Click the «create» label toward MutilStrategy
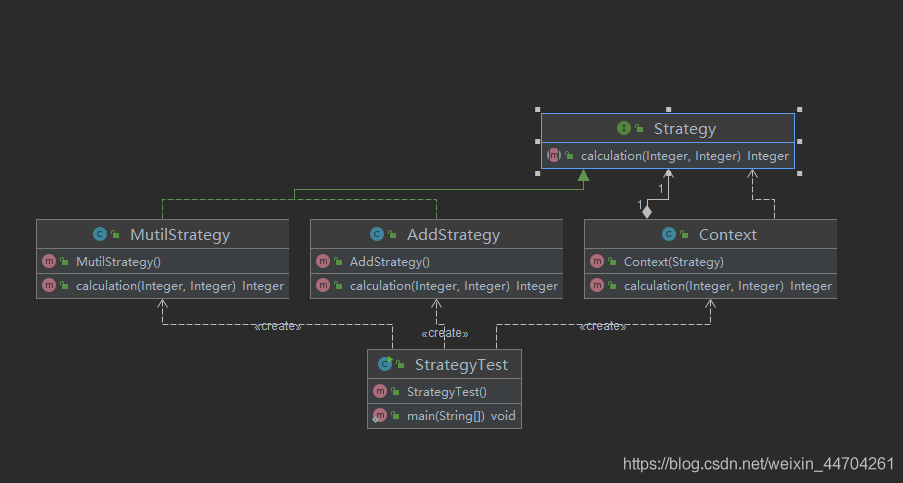This screenshot has width=903, height=483. [278, 326]
